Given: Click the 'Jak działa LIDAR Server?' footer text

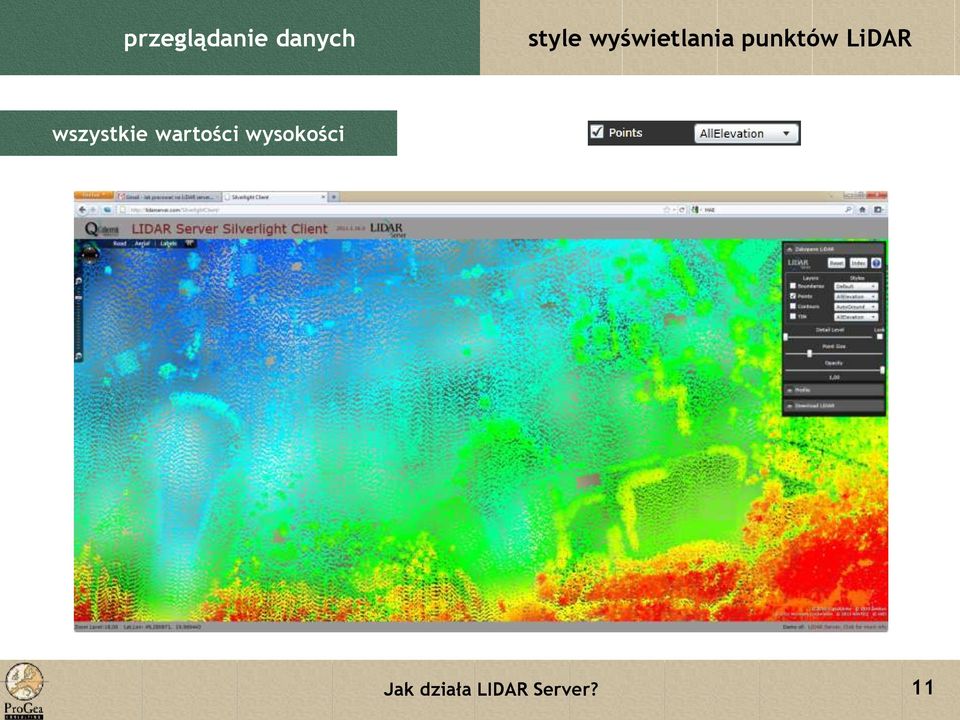Looking at the screenshot, I should coord(490,689).
